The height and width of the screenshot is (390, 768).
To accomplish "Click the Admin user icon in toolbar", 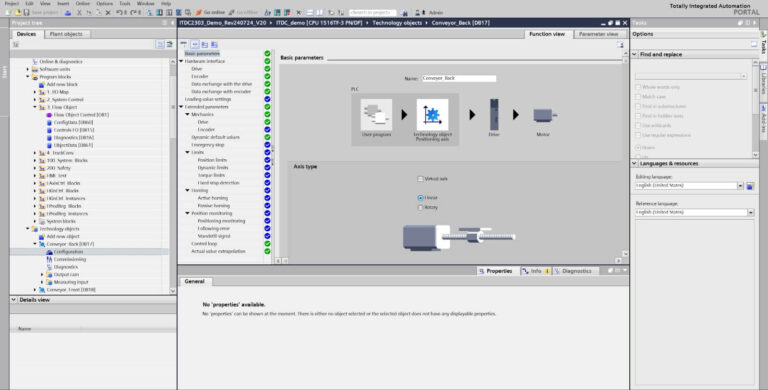I will [x=418, y=12].
